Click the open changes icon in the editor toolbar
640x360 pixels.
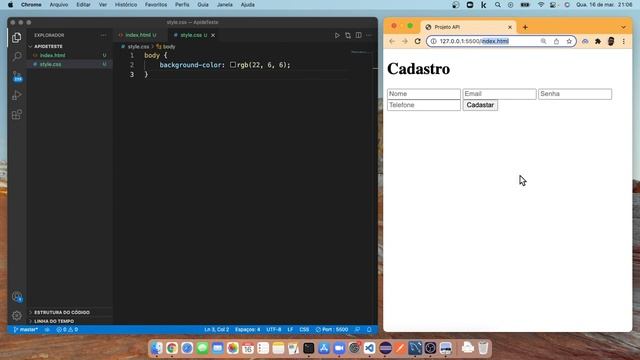[x=348, y=36]
